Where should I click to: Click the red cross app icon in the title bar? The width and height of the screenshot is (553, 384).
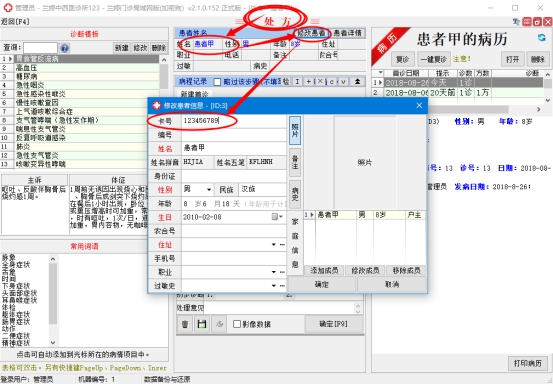pos(7,7)
